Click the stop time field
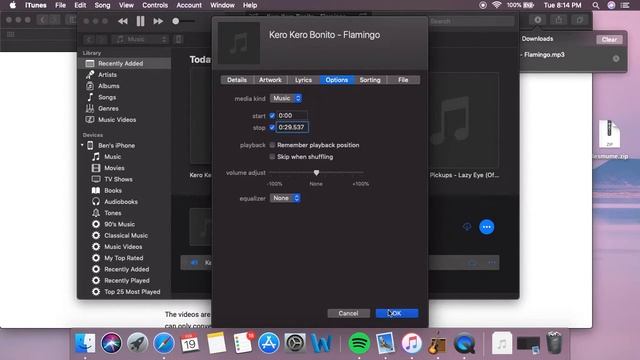The height and width of the screenshot is (360, 640). pos(292,127)
